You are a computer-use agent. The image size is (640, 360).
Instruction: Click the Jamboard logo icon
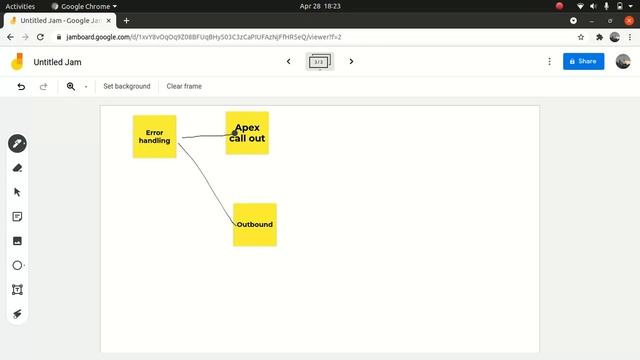pos(17,62)
